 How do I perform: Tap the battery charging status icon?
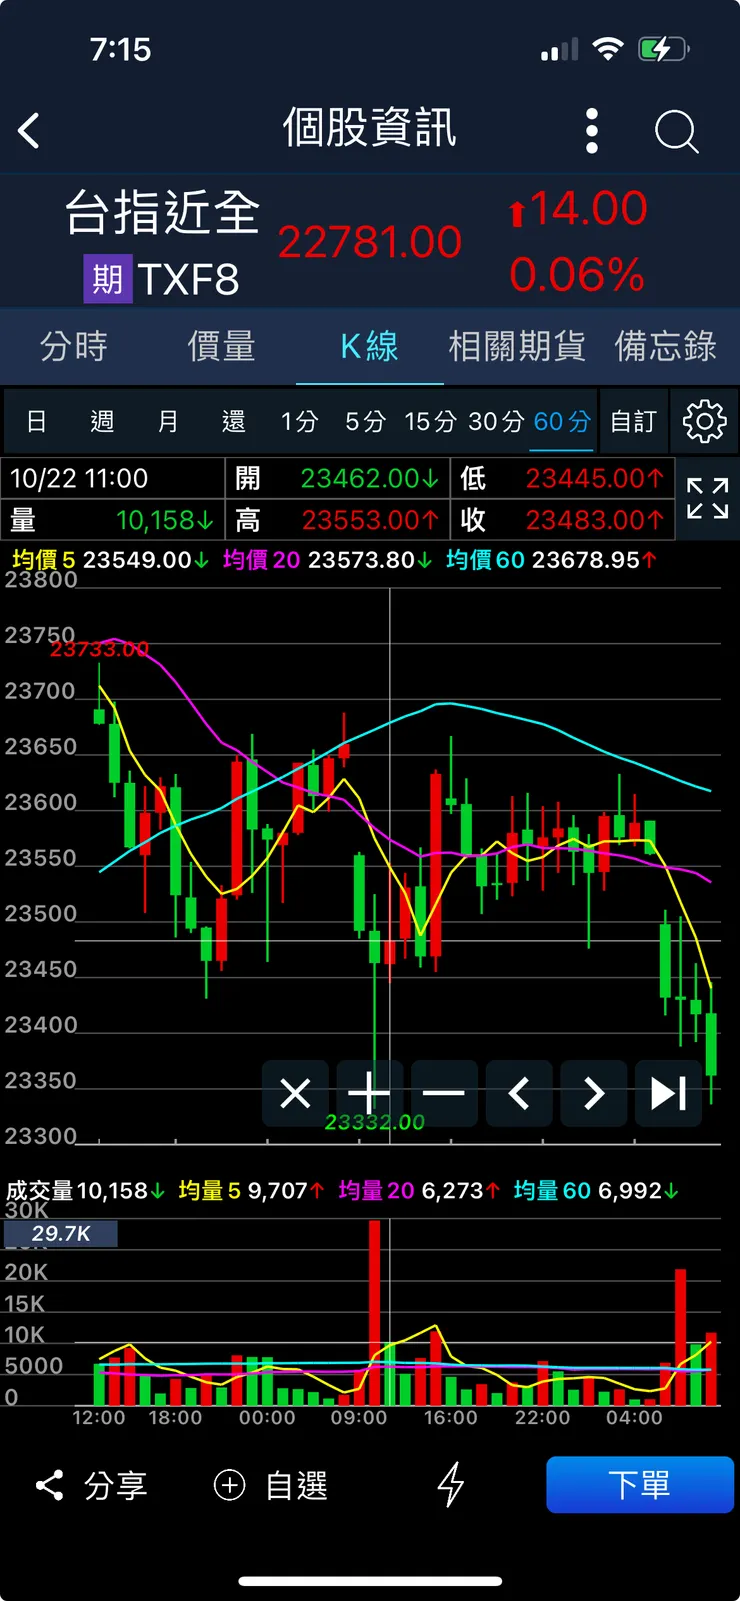coord(663,49)
